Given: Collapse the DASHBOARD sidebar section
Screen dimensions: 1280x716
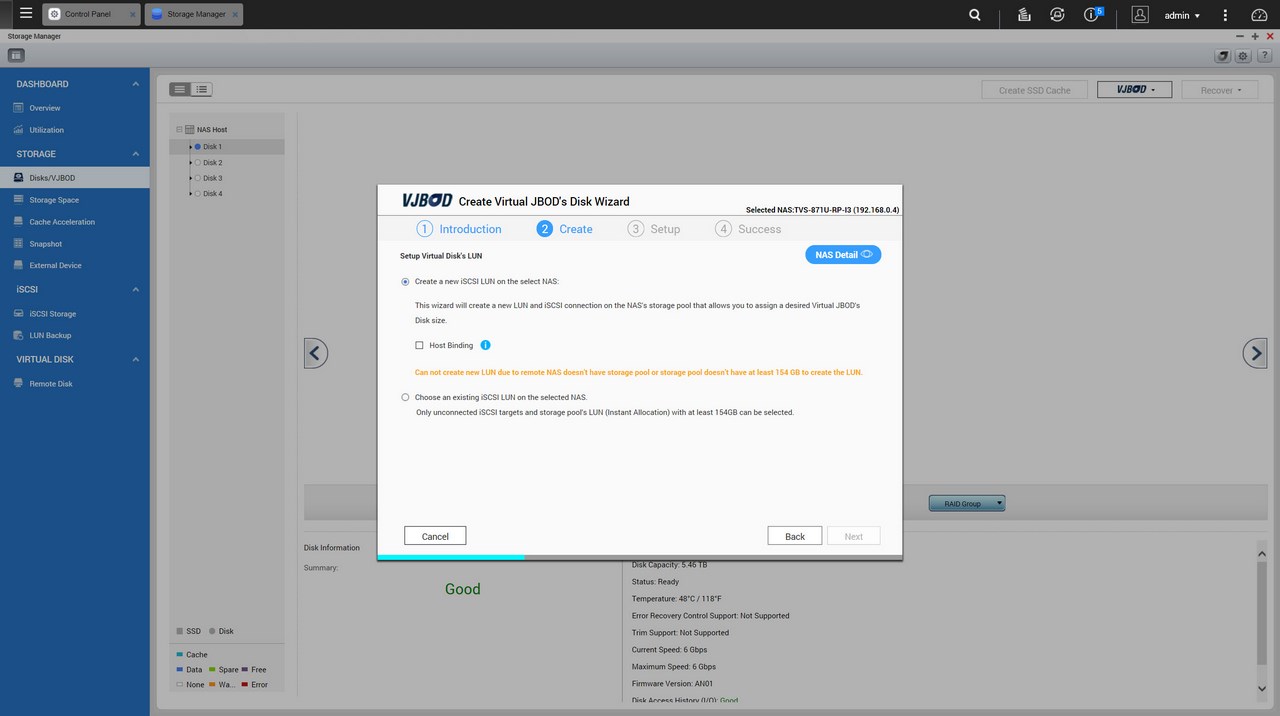Looking at the screenshot, I should (136, 84).
